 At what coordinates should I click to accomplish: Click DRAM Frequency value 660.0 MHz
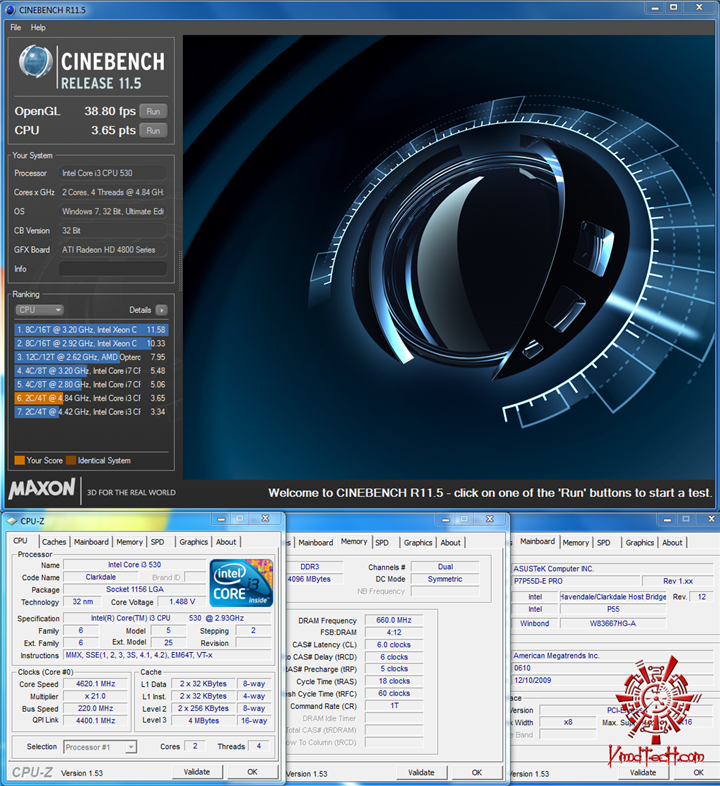click(x=394, y=620)
